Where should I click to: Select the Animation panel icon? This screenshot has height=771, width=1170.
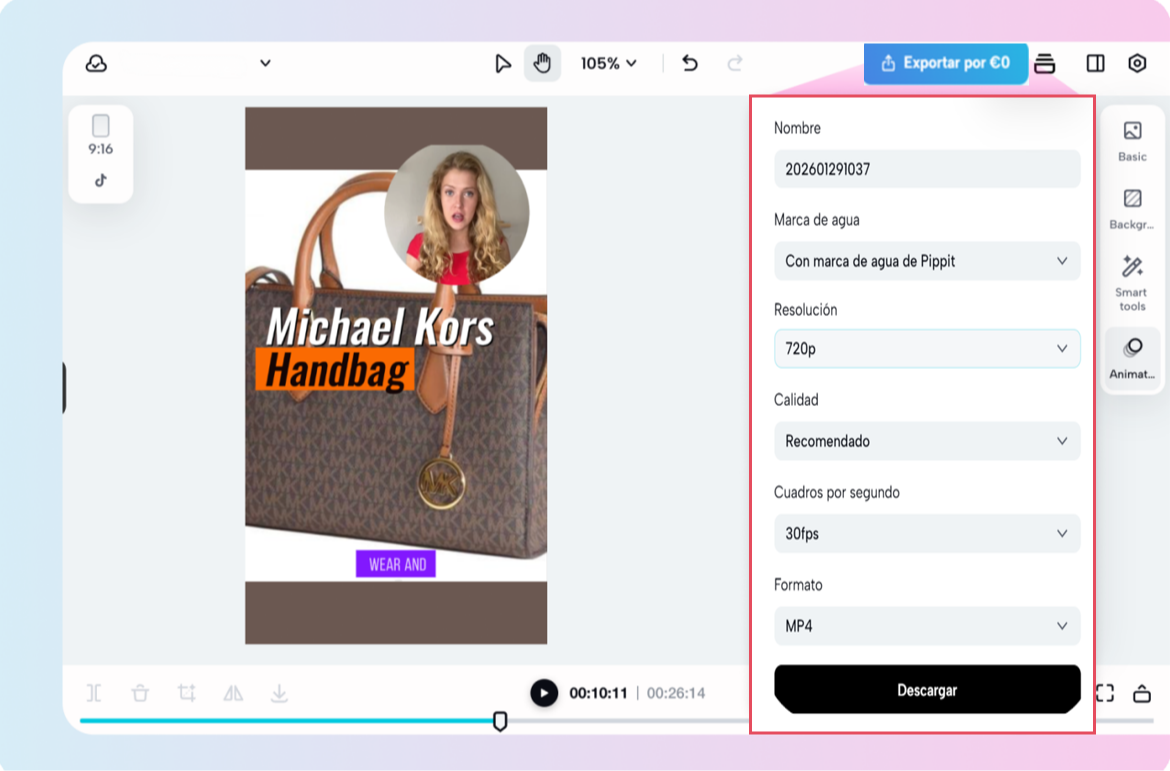pos(1132,357)
